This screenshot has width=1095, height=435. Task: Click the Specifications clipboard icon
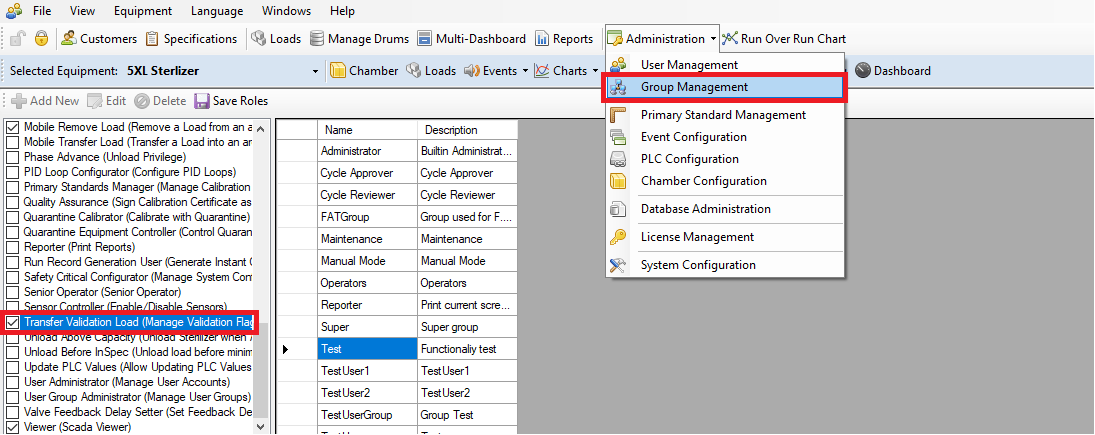152,39
